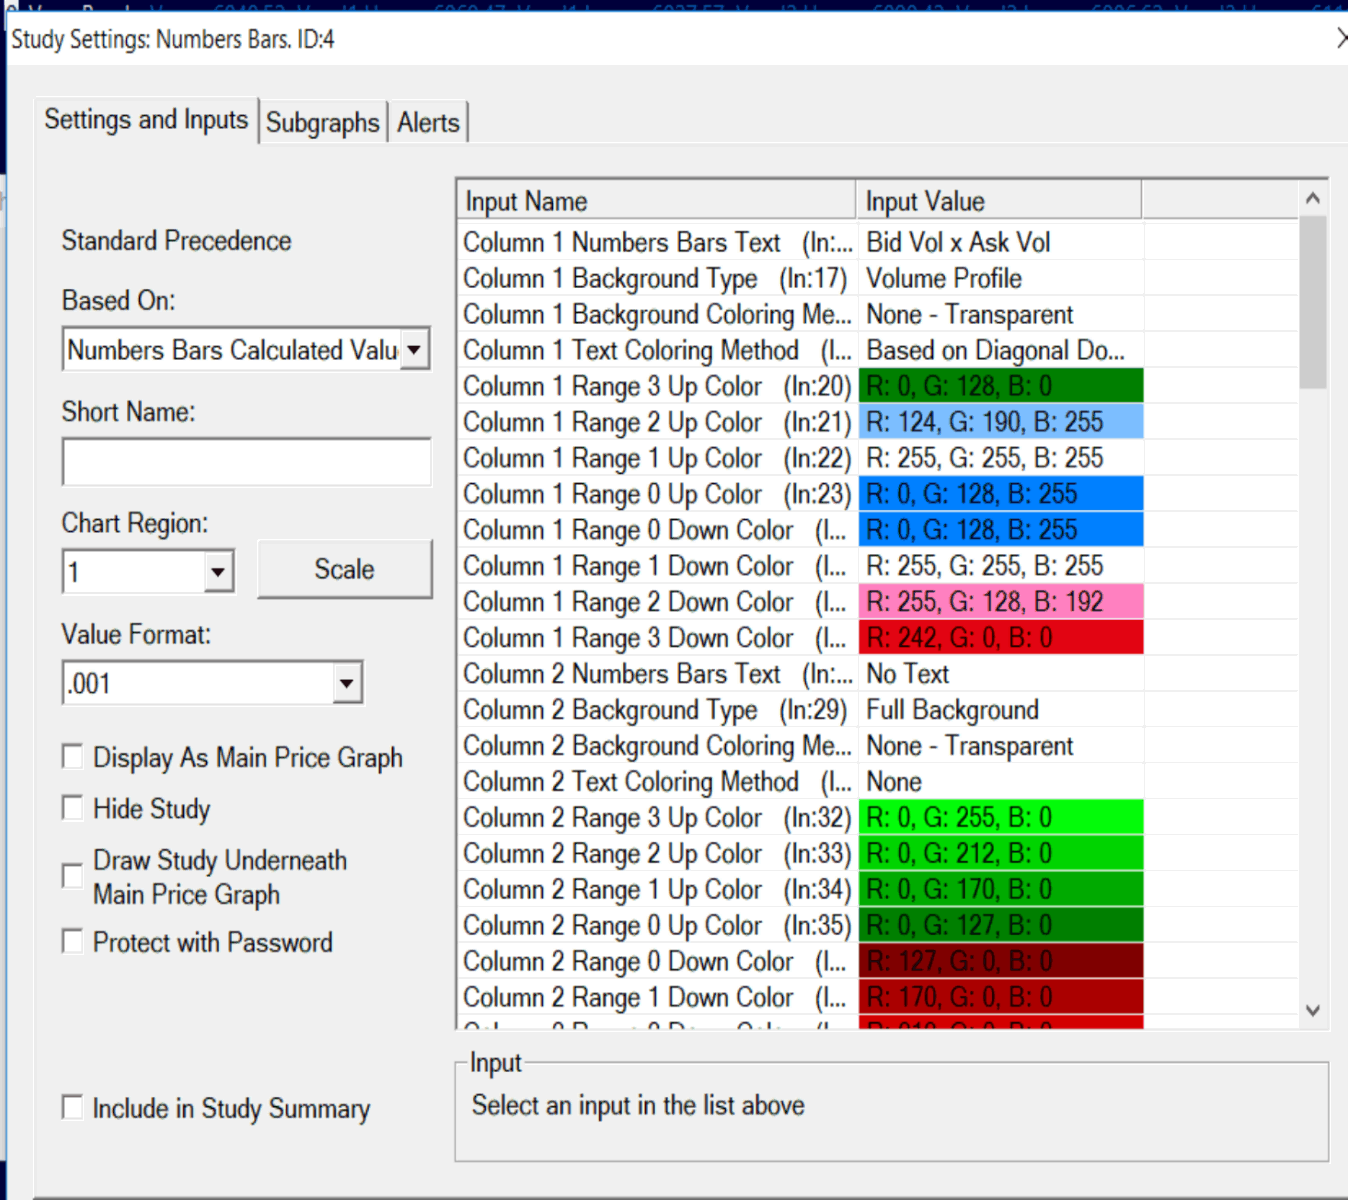Toggle Protect with Password checkbox
This screenshot has height=1200, width=1348.
coord(73,942)
